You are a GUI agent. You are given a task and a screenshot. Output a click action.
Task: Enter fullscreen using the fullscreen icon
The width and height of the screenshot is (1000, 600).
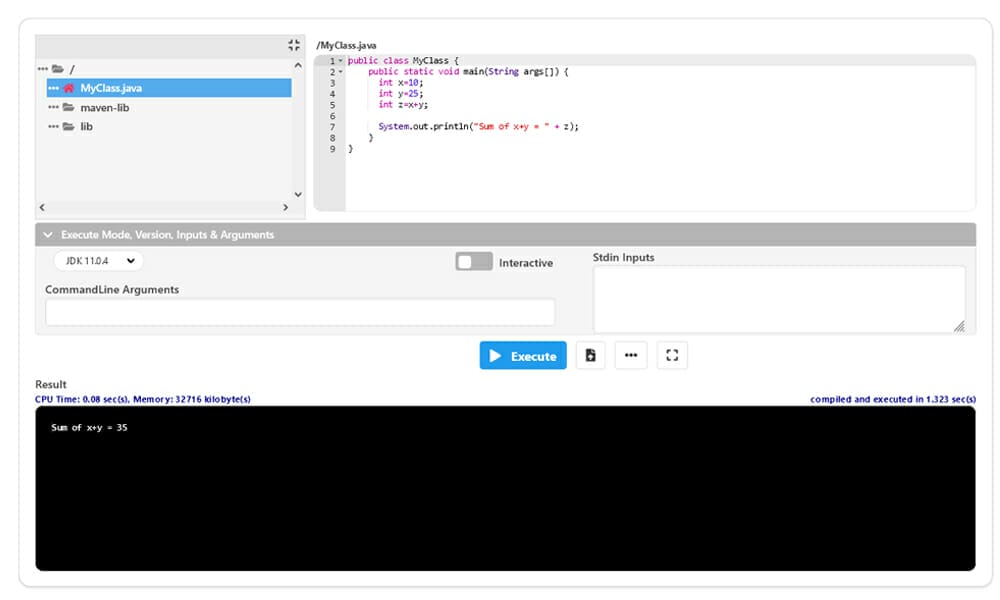pos(671,355)
